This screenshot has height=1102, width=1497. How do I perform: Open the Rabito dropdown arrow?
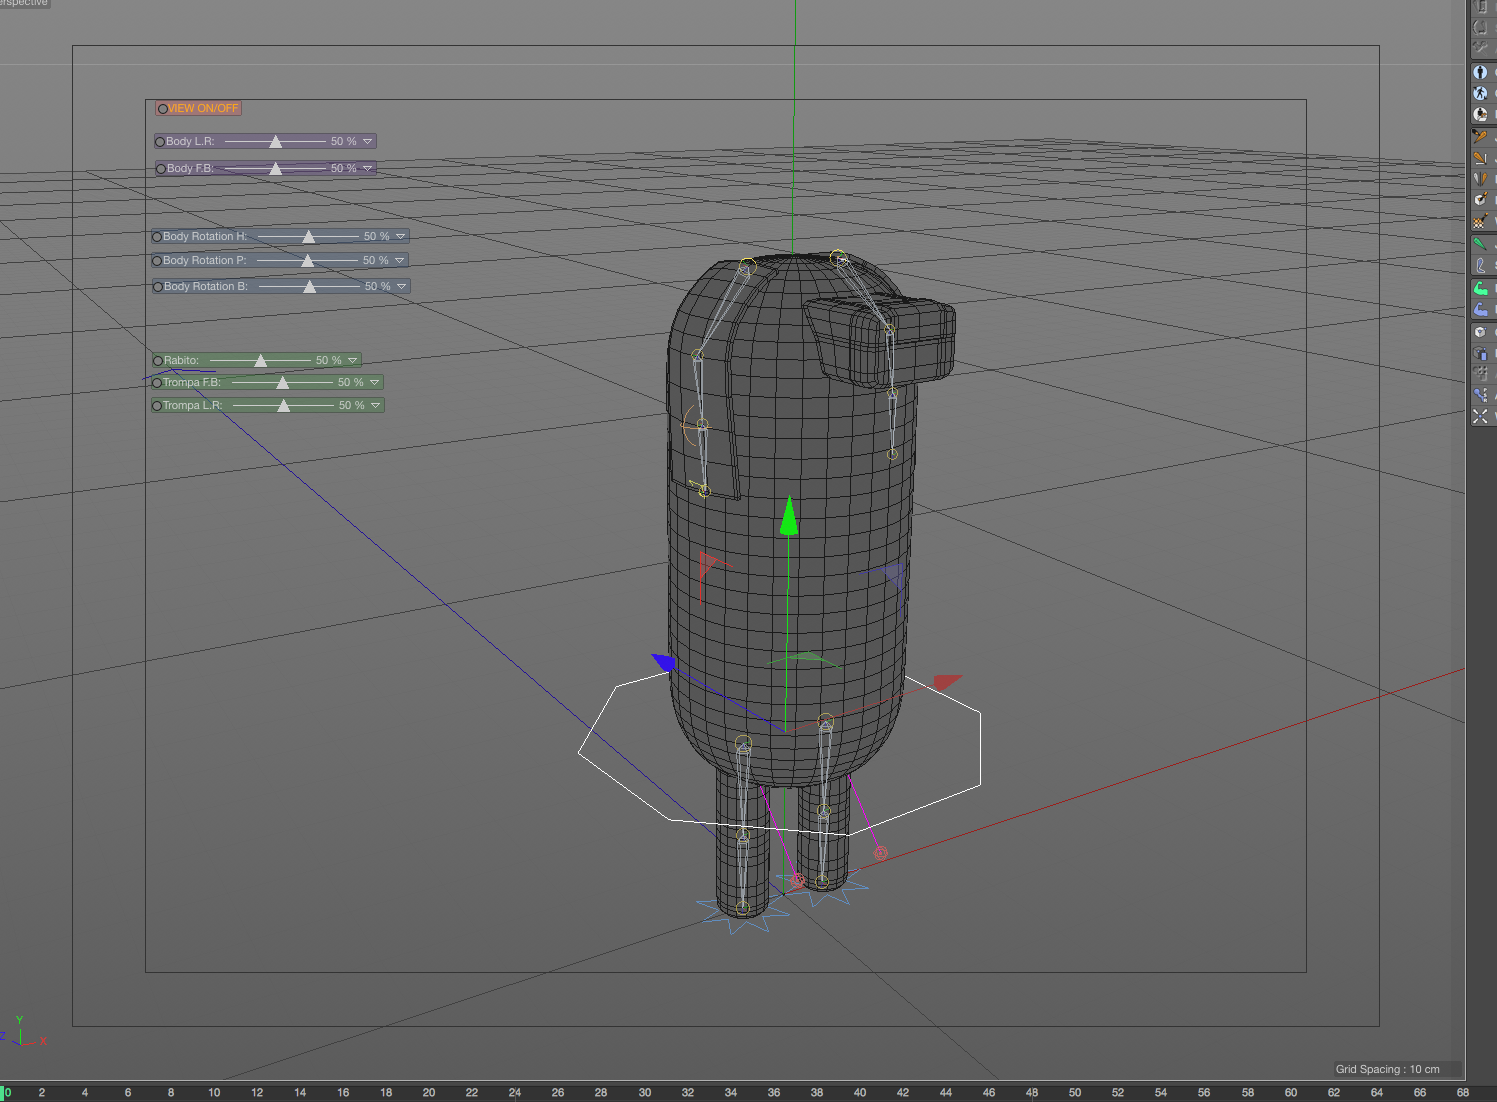click(x=353, y=361)
